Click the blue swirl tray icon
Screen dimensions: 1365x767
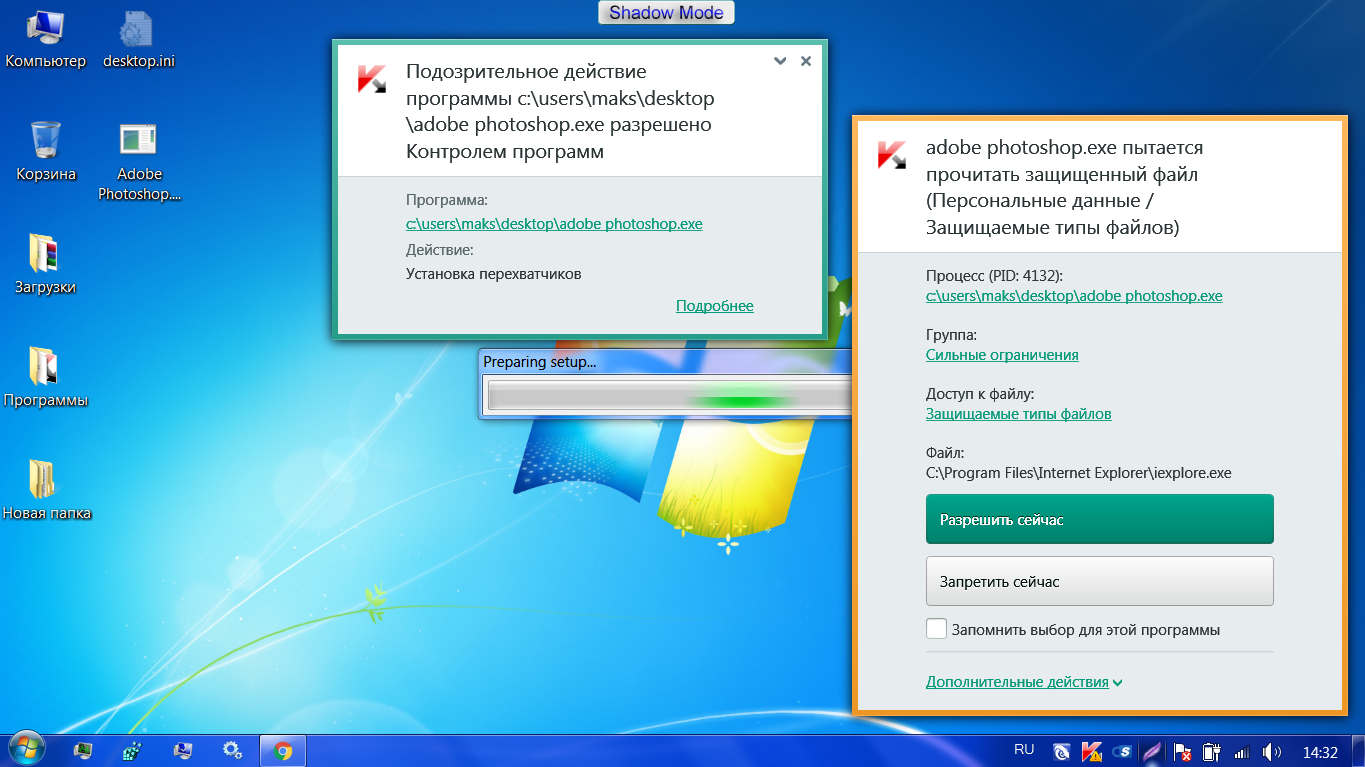click(x=1062, y=751)
